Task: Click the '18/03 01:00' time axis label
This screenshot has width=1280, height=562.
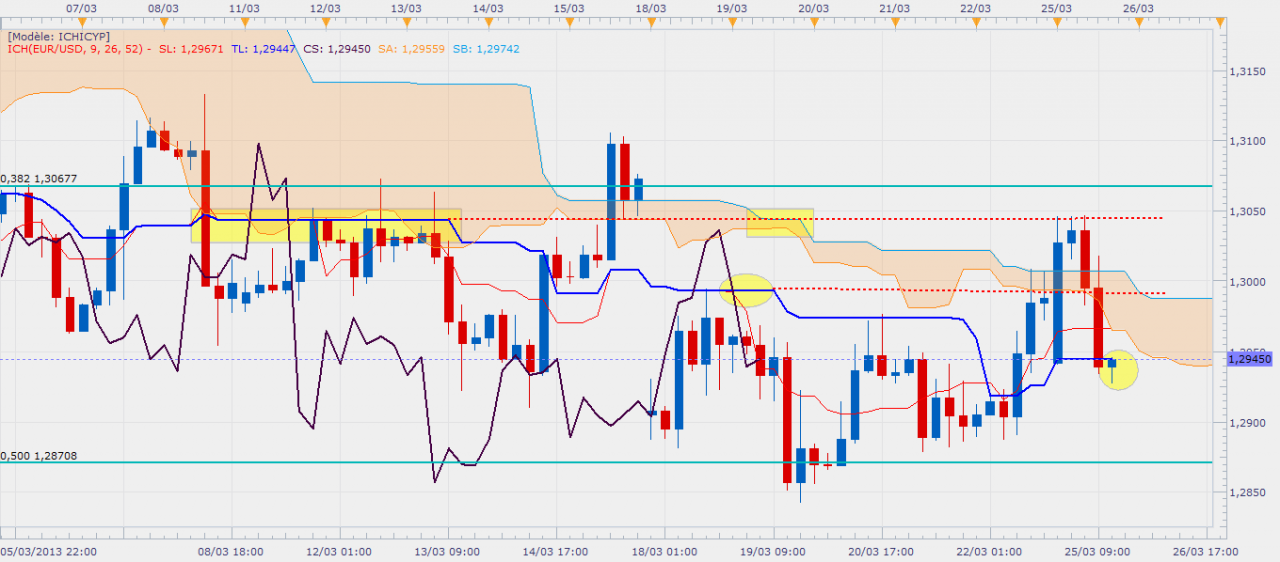Action: point(664,551)
